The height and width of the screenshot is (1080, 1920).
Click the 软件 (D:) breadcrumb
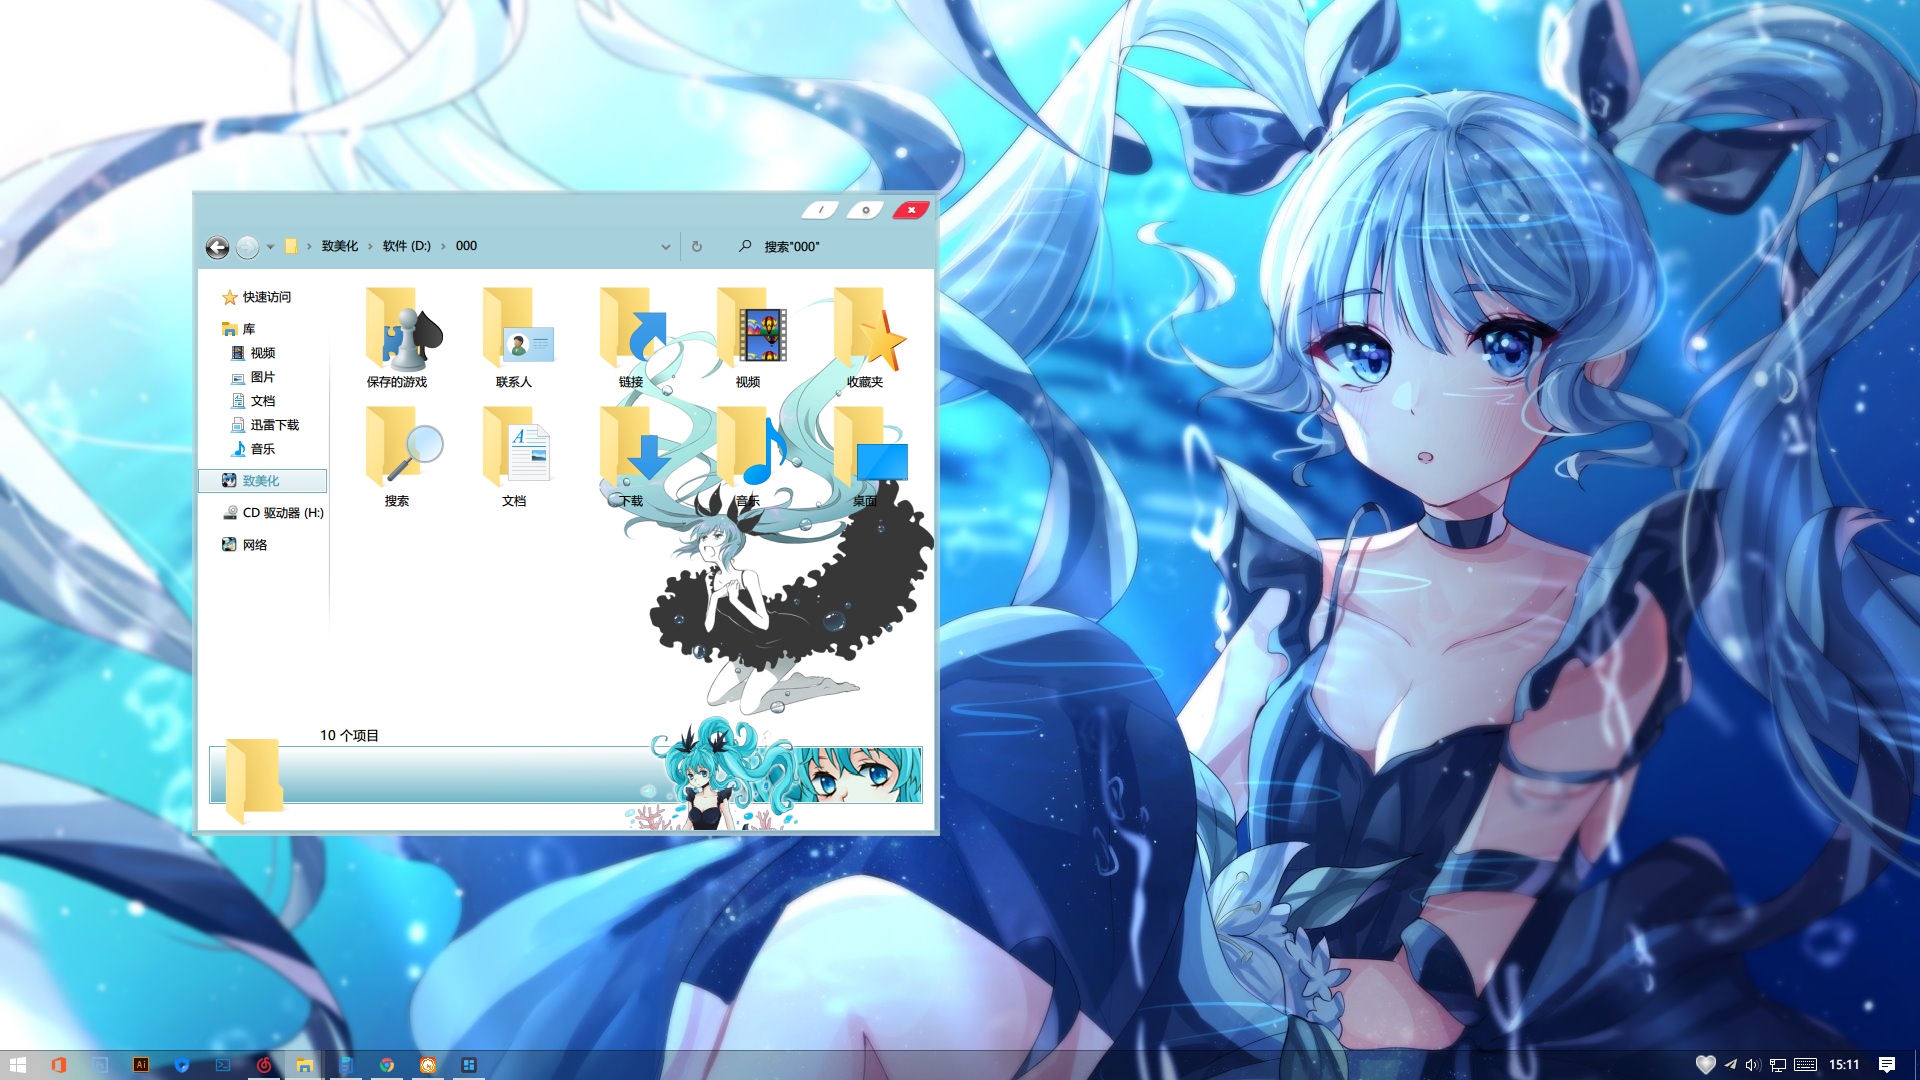[x=407, y=246]
